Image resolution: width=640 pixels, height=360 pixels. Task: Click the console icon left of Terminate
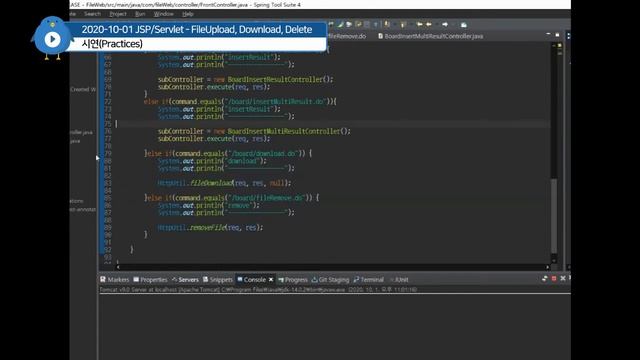tap(544, 278)
